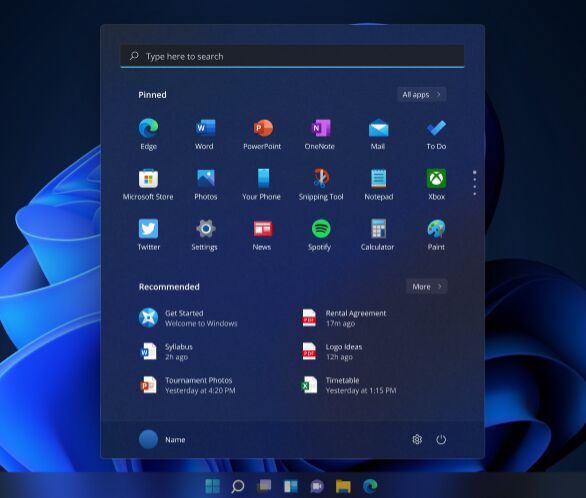The height and width of the screenshot is (498, 586).
Task: Open the Calculator app
Action: point(378,235)
